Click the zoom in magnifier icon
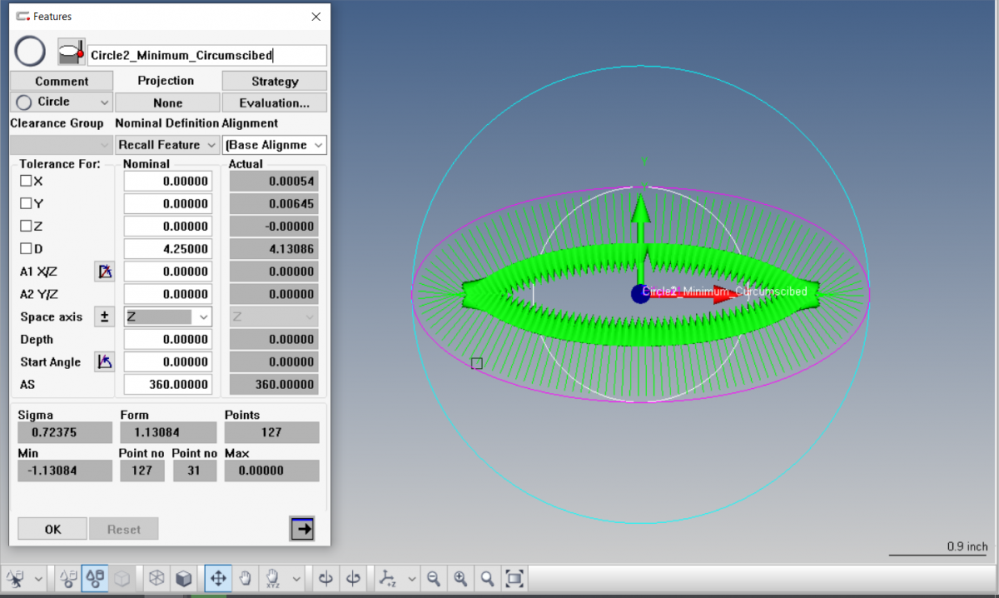 coord(460,578)
